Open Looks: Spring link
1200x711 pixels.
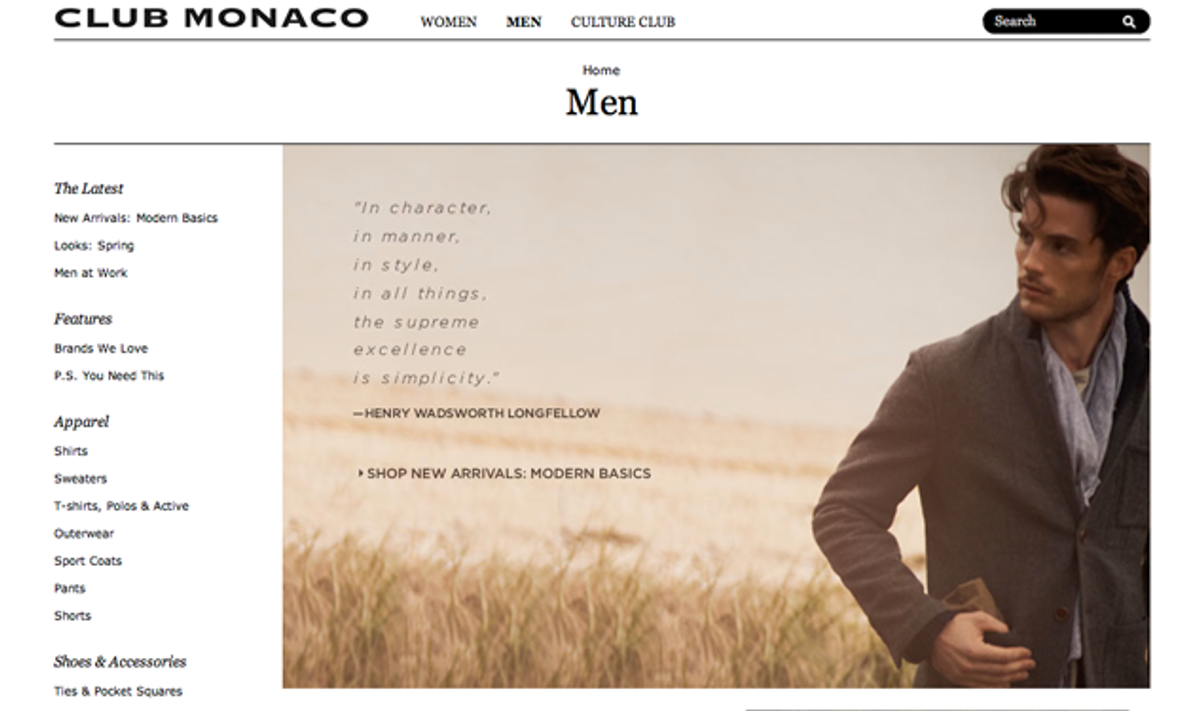click(x=94, y=246)
